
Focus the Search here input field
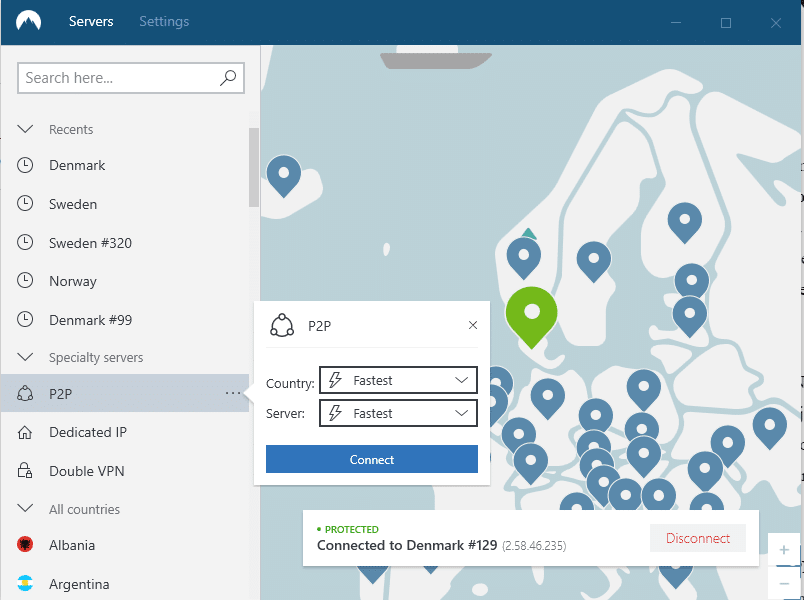point(131,78)
